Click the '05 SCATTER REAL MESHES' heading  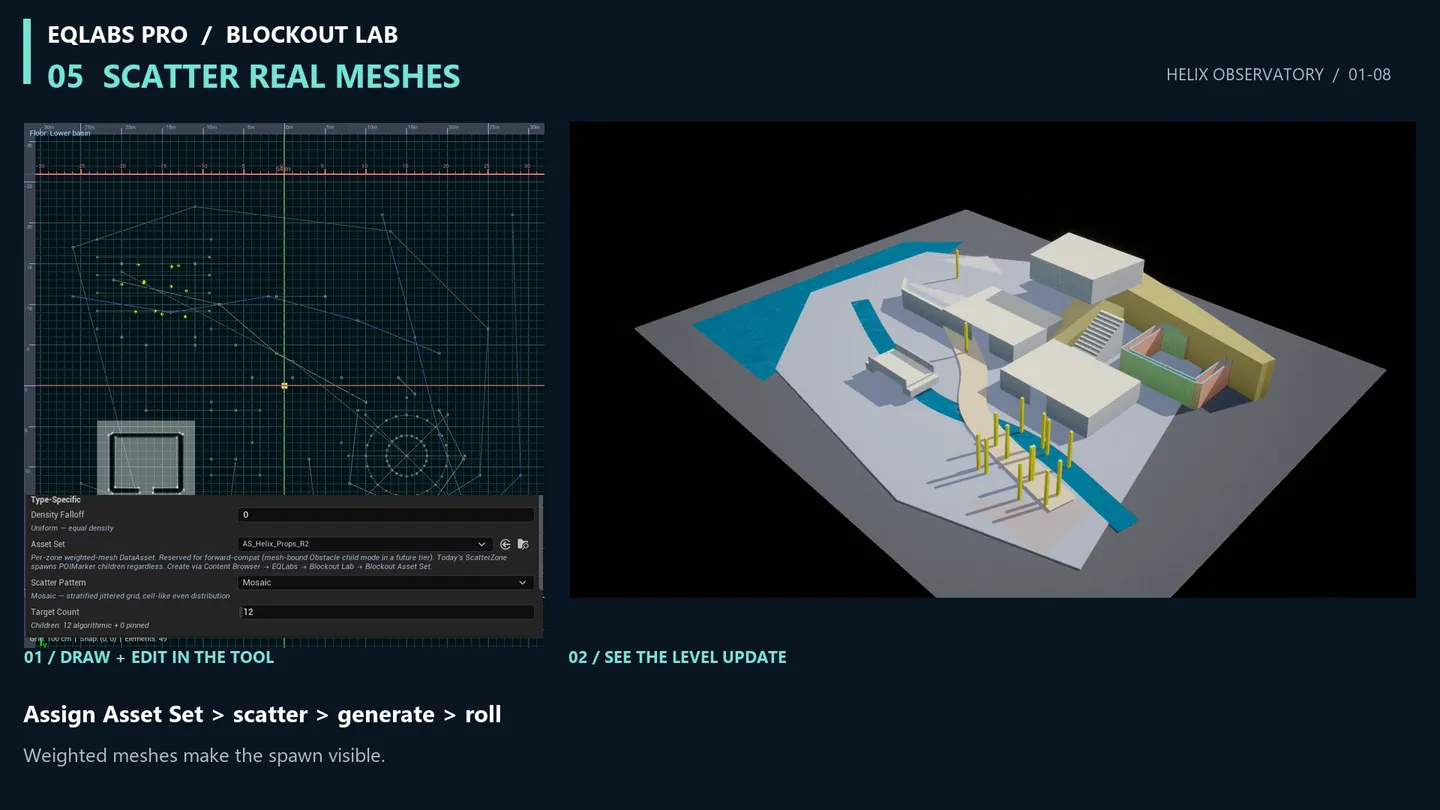coord(254,76)
